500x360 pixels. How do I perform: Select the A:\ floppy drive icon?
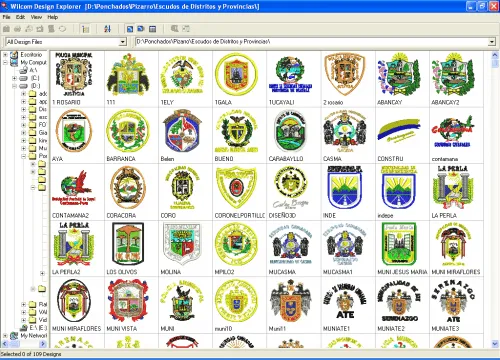click(23, 70)
